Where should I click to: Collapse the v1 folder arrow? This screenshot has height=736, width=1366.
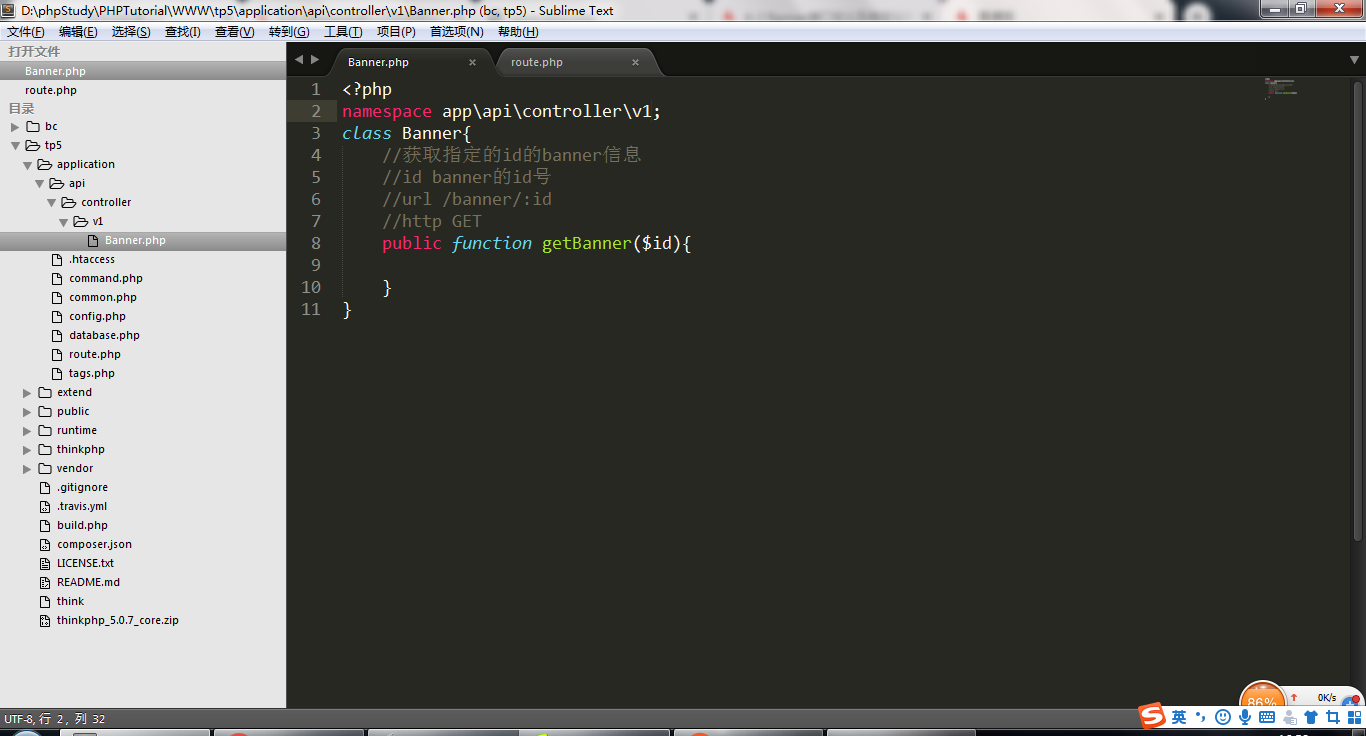63,222
